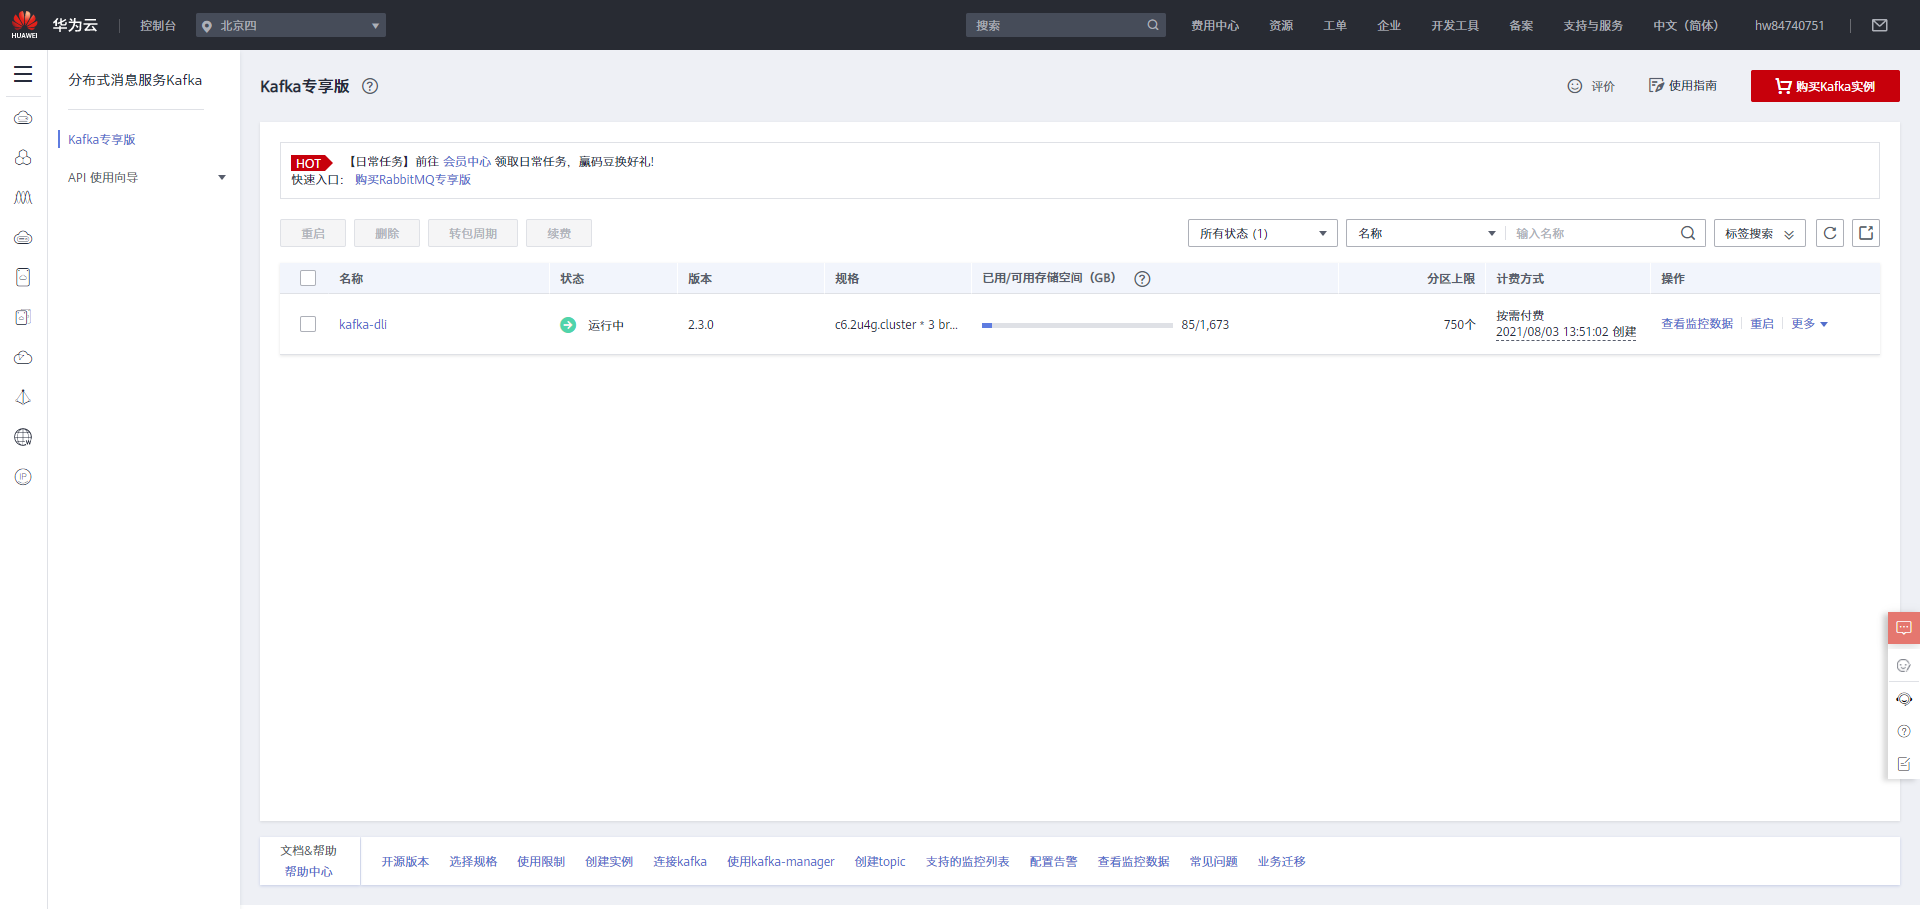Click the 控制台 console link
The image size is (1920, 909).
(x=158, y=25)
